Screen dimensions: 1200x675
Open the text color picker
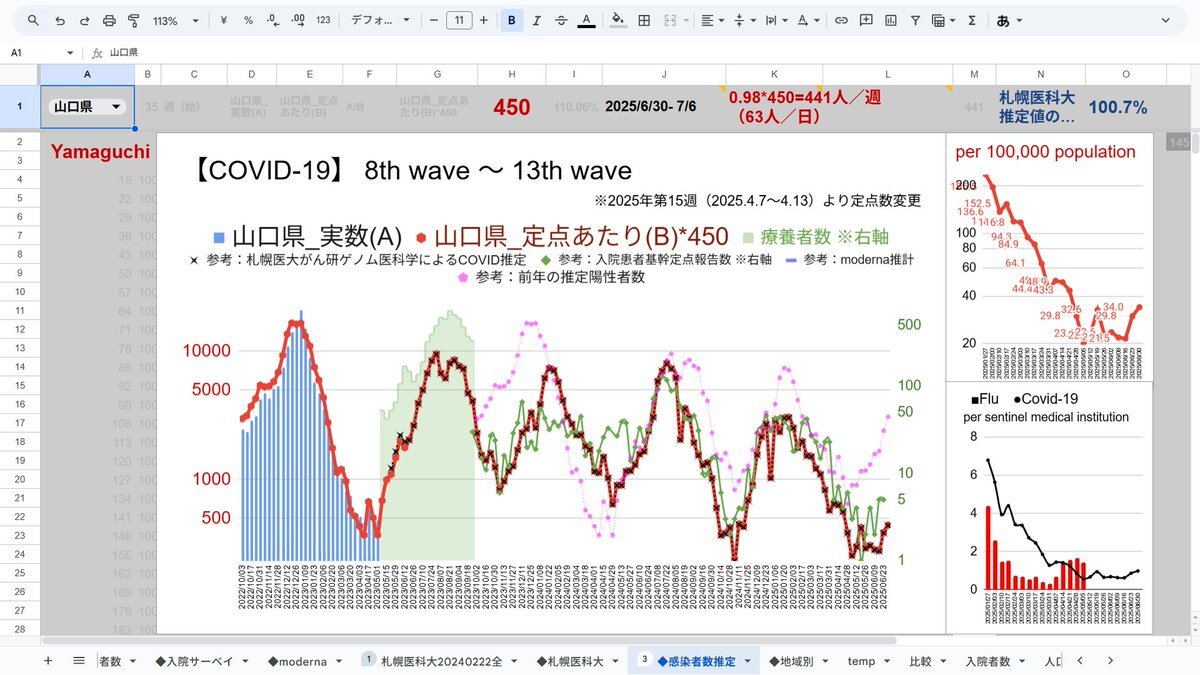(x=586, y=20)
